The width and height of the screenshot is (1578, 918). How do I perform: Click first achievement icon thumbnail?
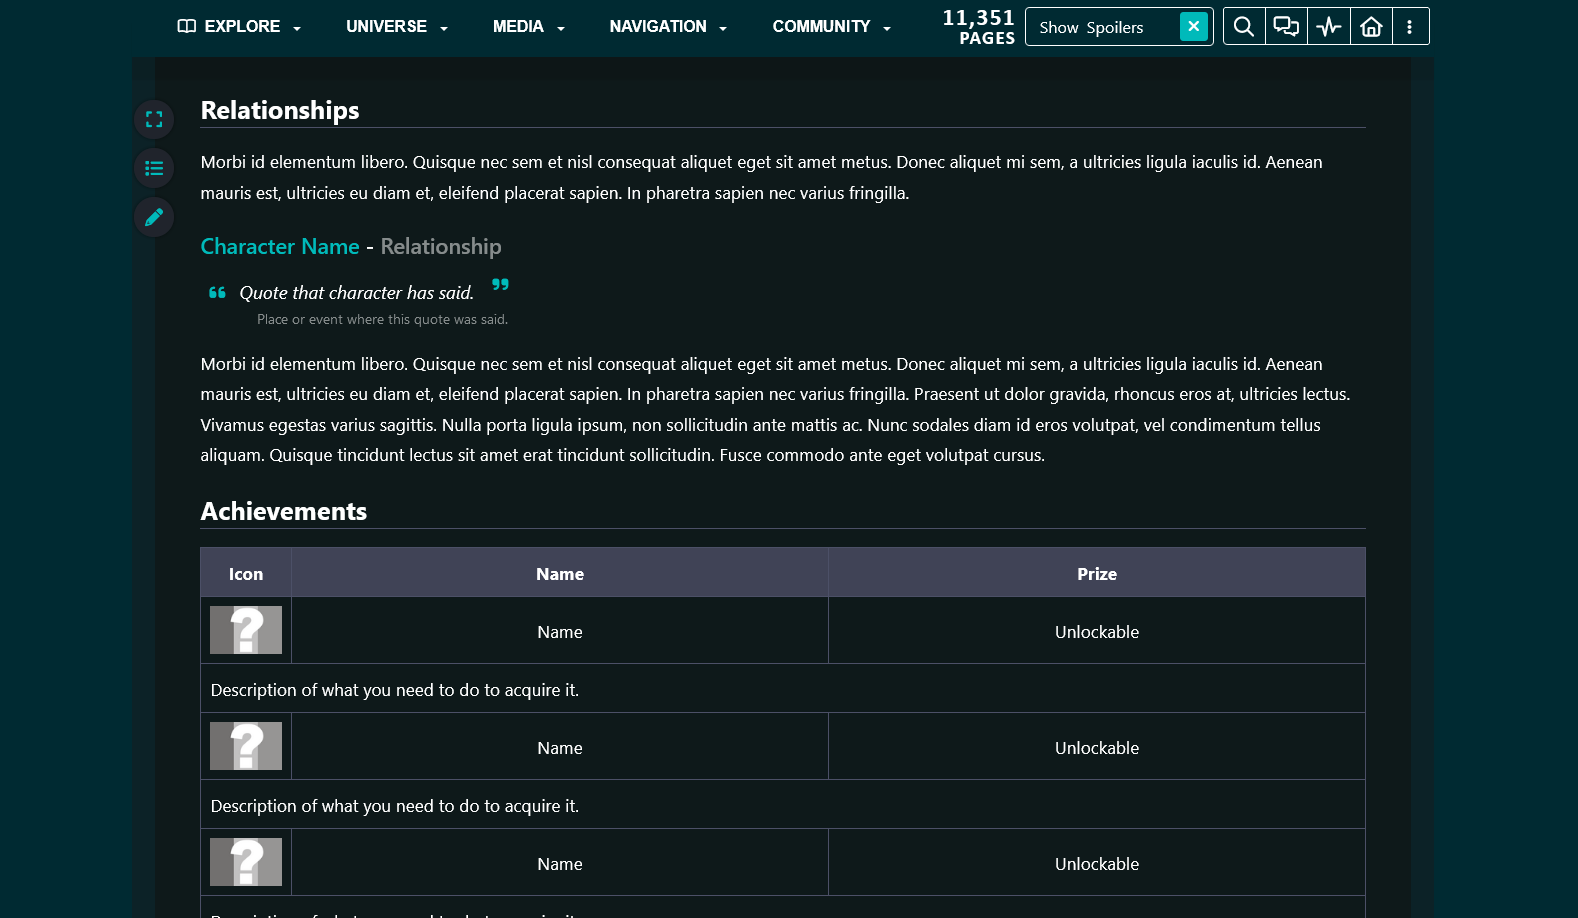246,630
